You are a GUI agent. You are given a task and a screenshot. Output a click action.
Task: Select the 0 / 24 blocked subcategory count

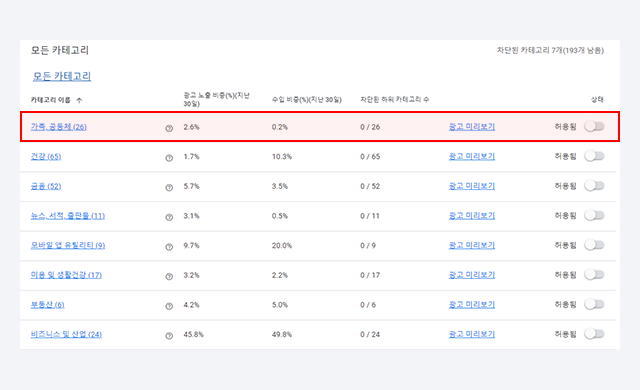pos(370,335)
